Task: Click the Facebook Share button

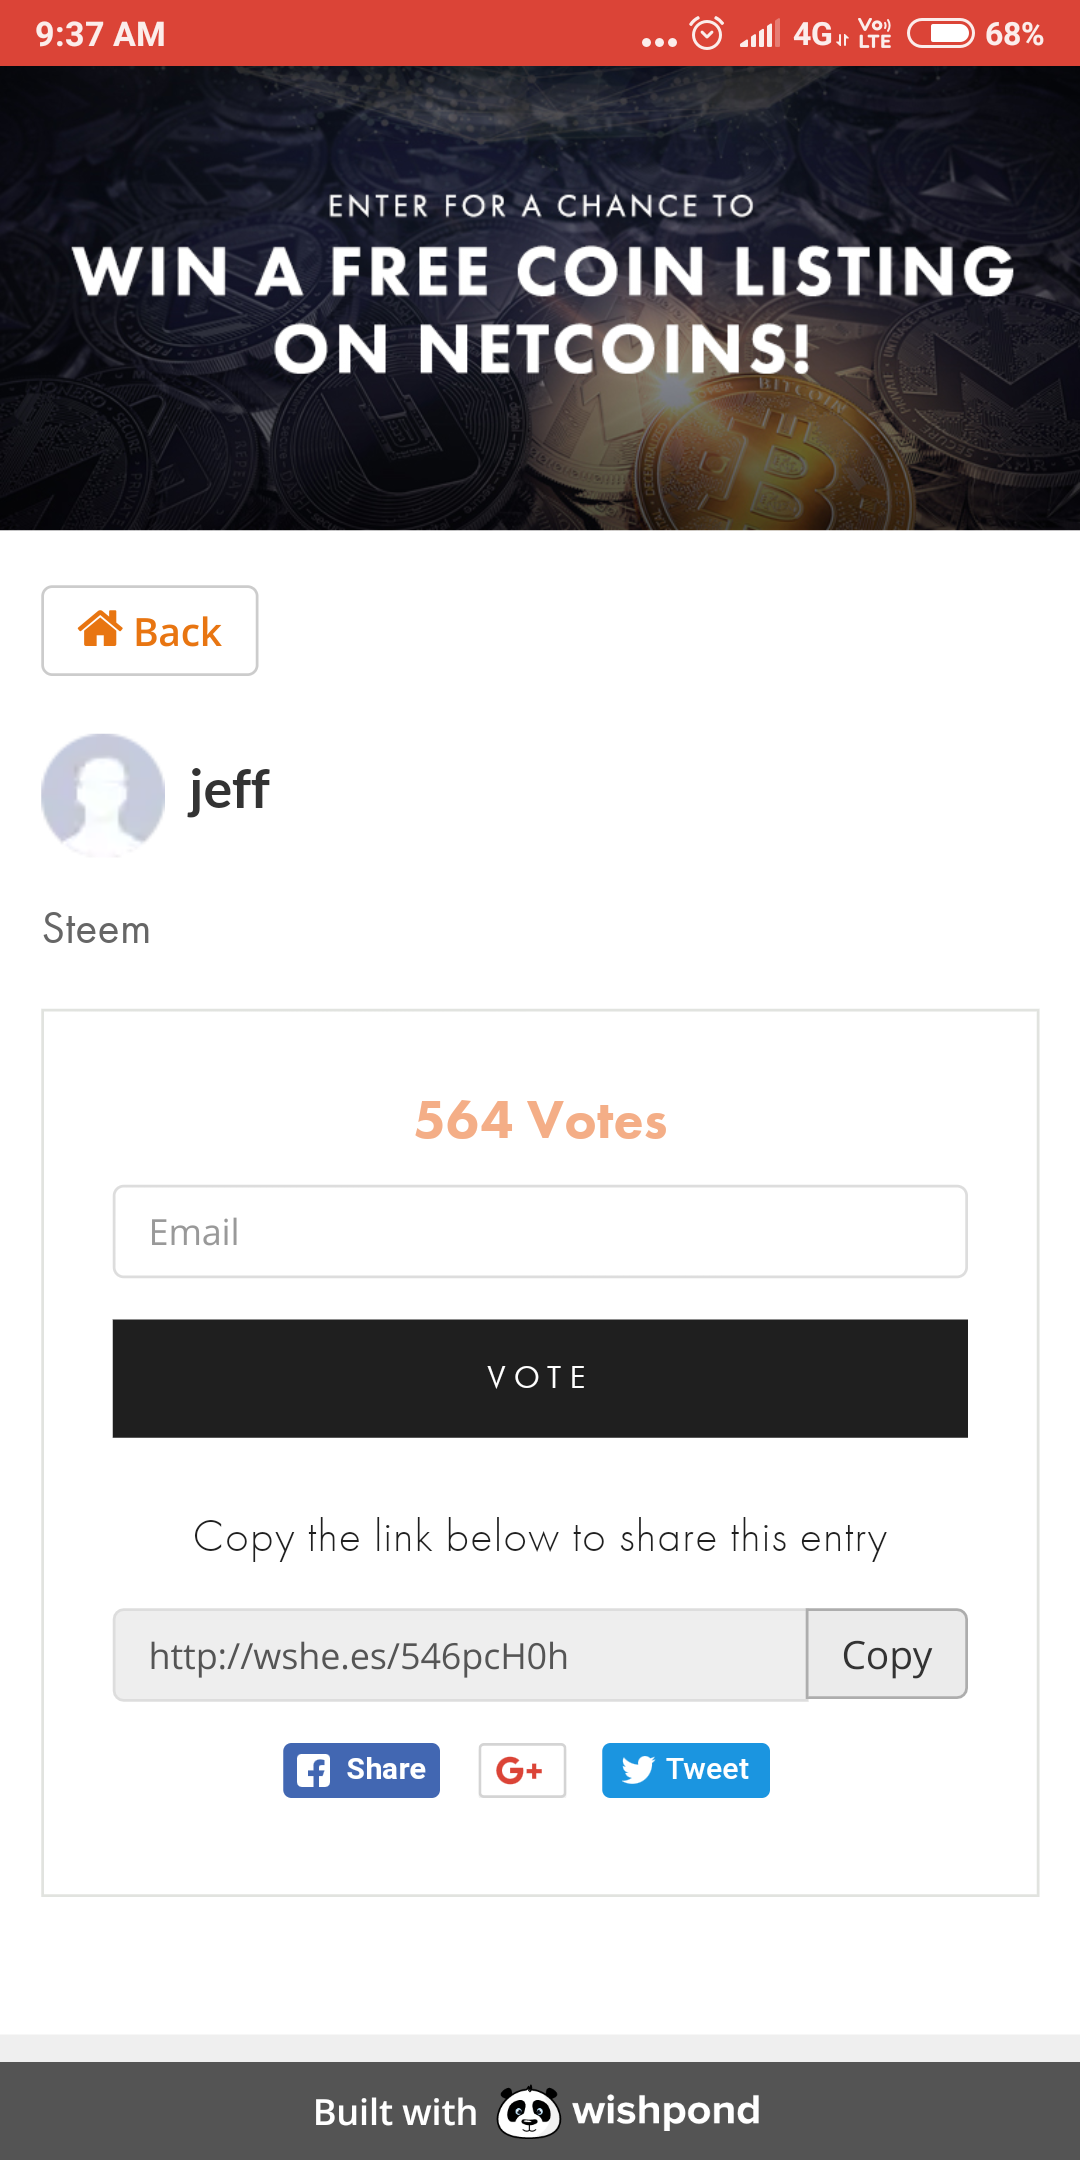Action: (x=361, y=1770)
